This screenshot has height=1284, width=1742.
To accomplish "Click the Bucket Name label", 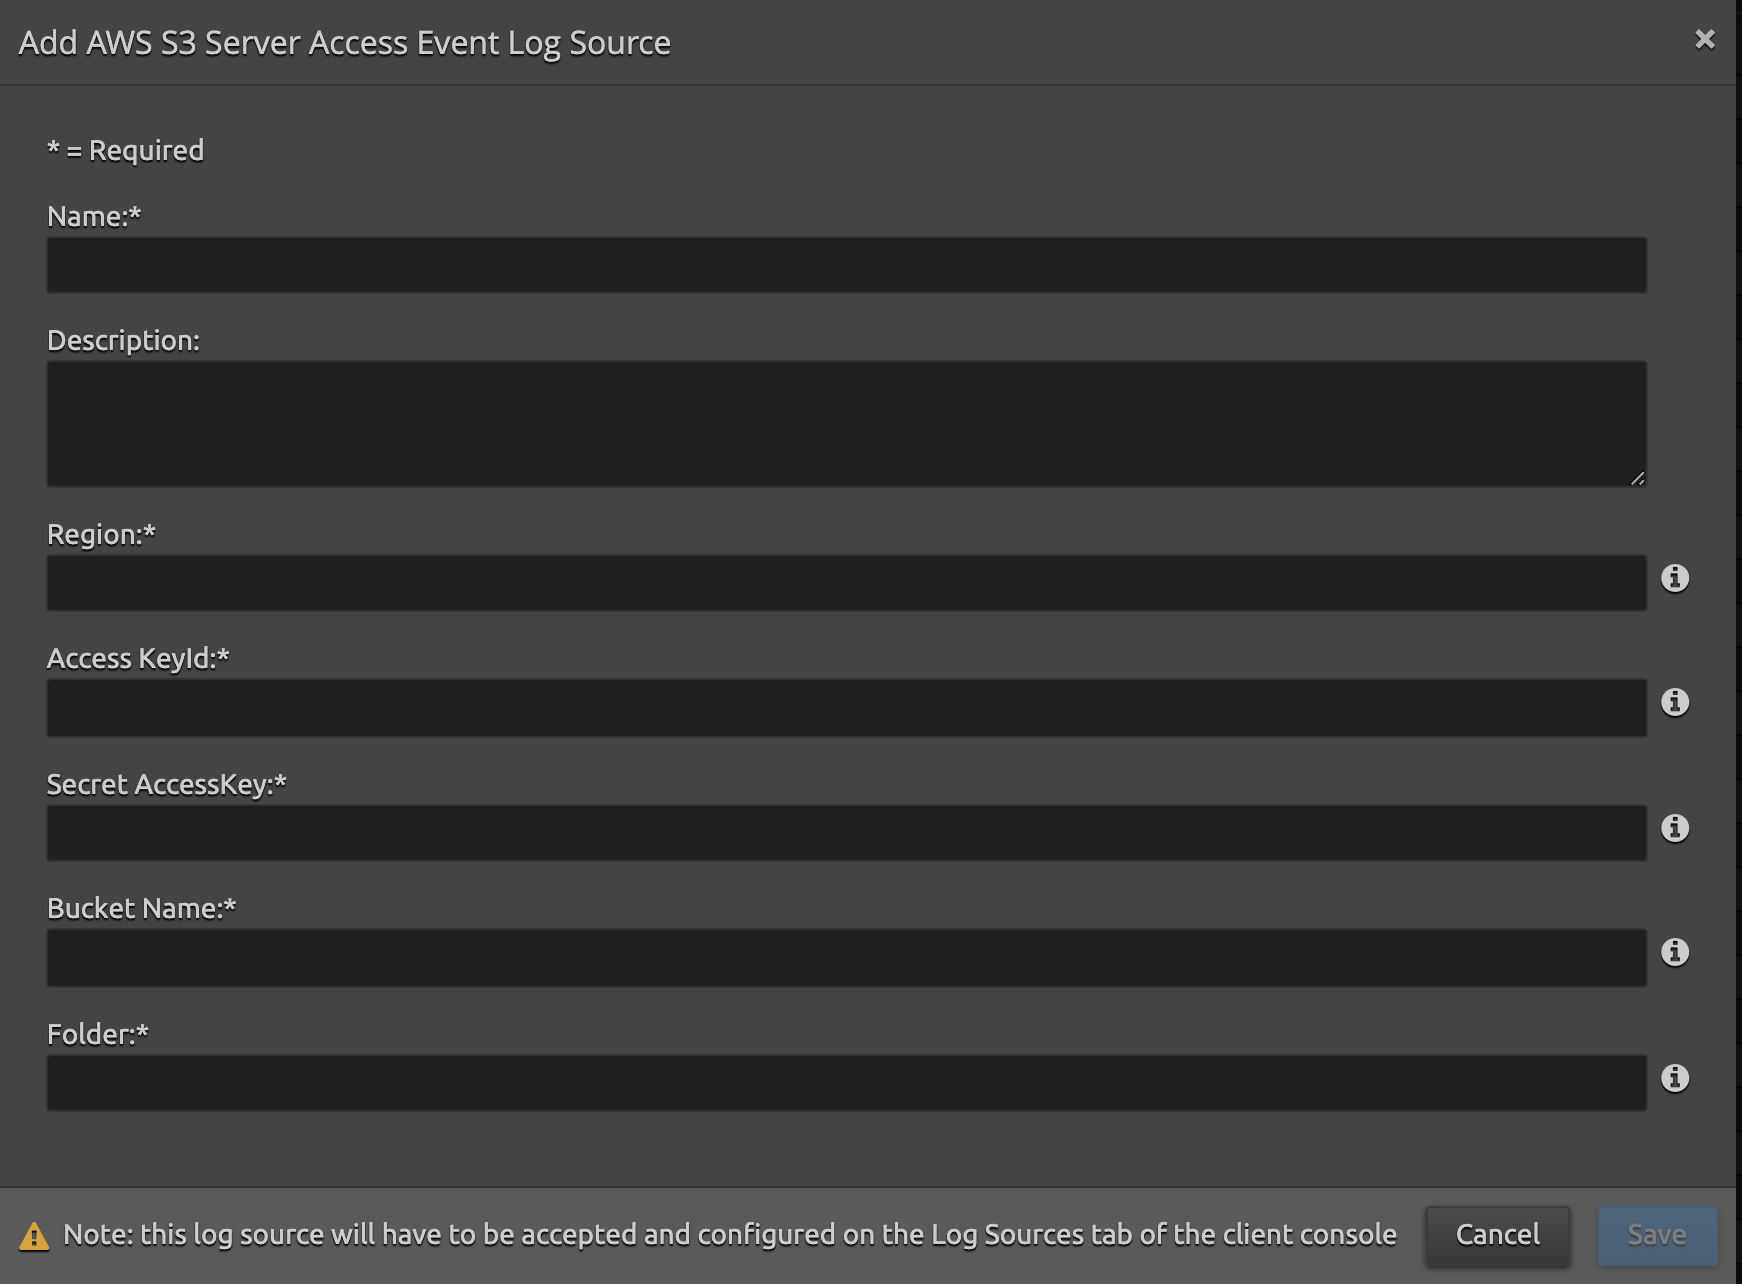I will point(141,908).
